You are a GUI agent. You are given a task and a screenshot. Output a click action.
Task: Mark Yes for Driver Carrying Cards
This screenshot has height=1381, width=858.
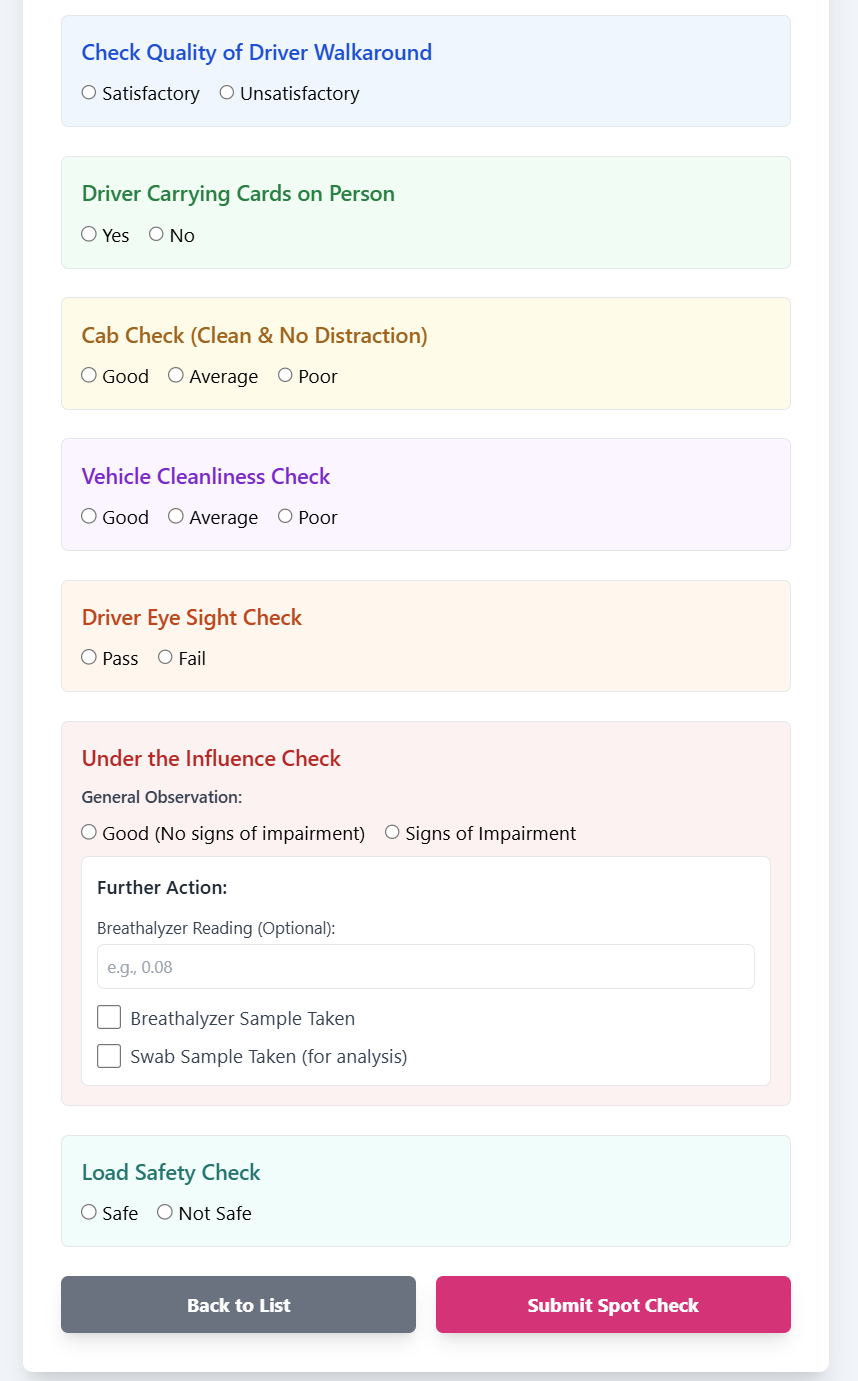pos(89,233)
